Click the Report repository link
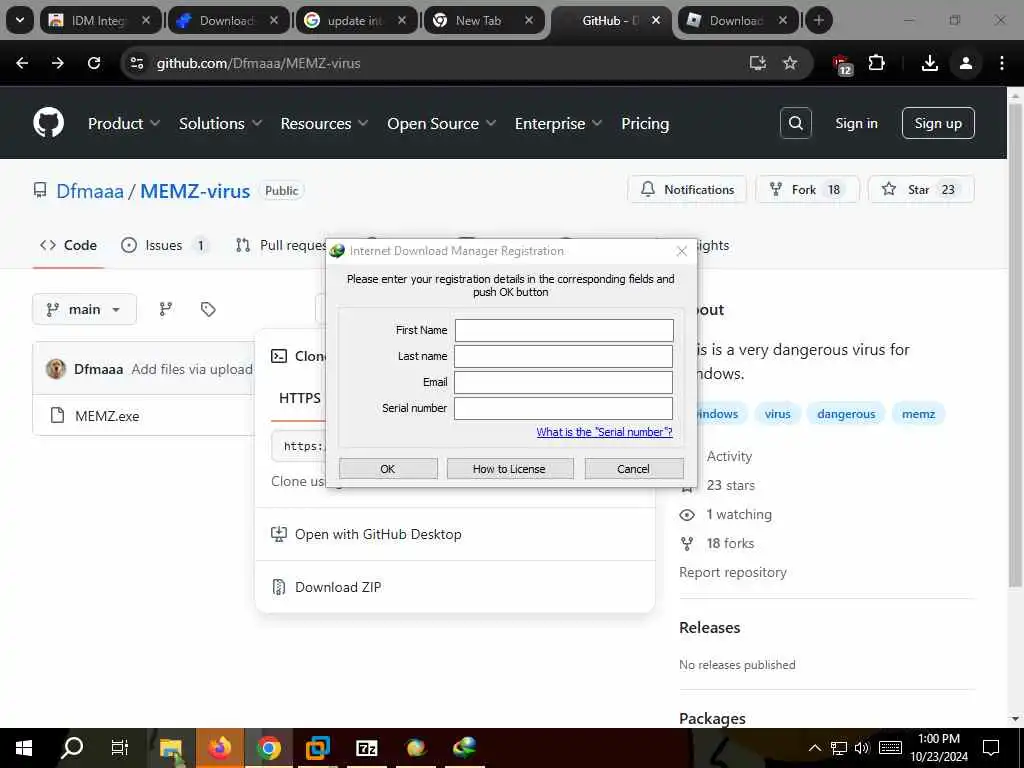 tap(733, 572)
